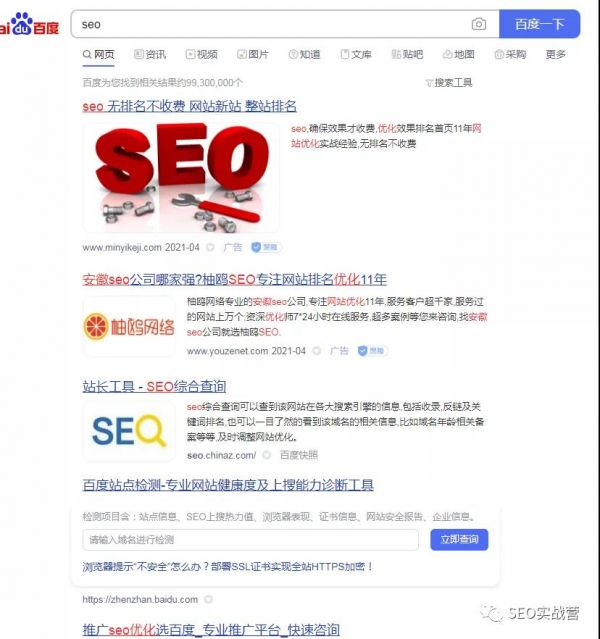Click the domain input field 请输入域名进行检测
Viewport: 600px width, 639px height.
(x=250, y=540)
